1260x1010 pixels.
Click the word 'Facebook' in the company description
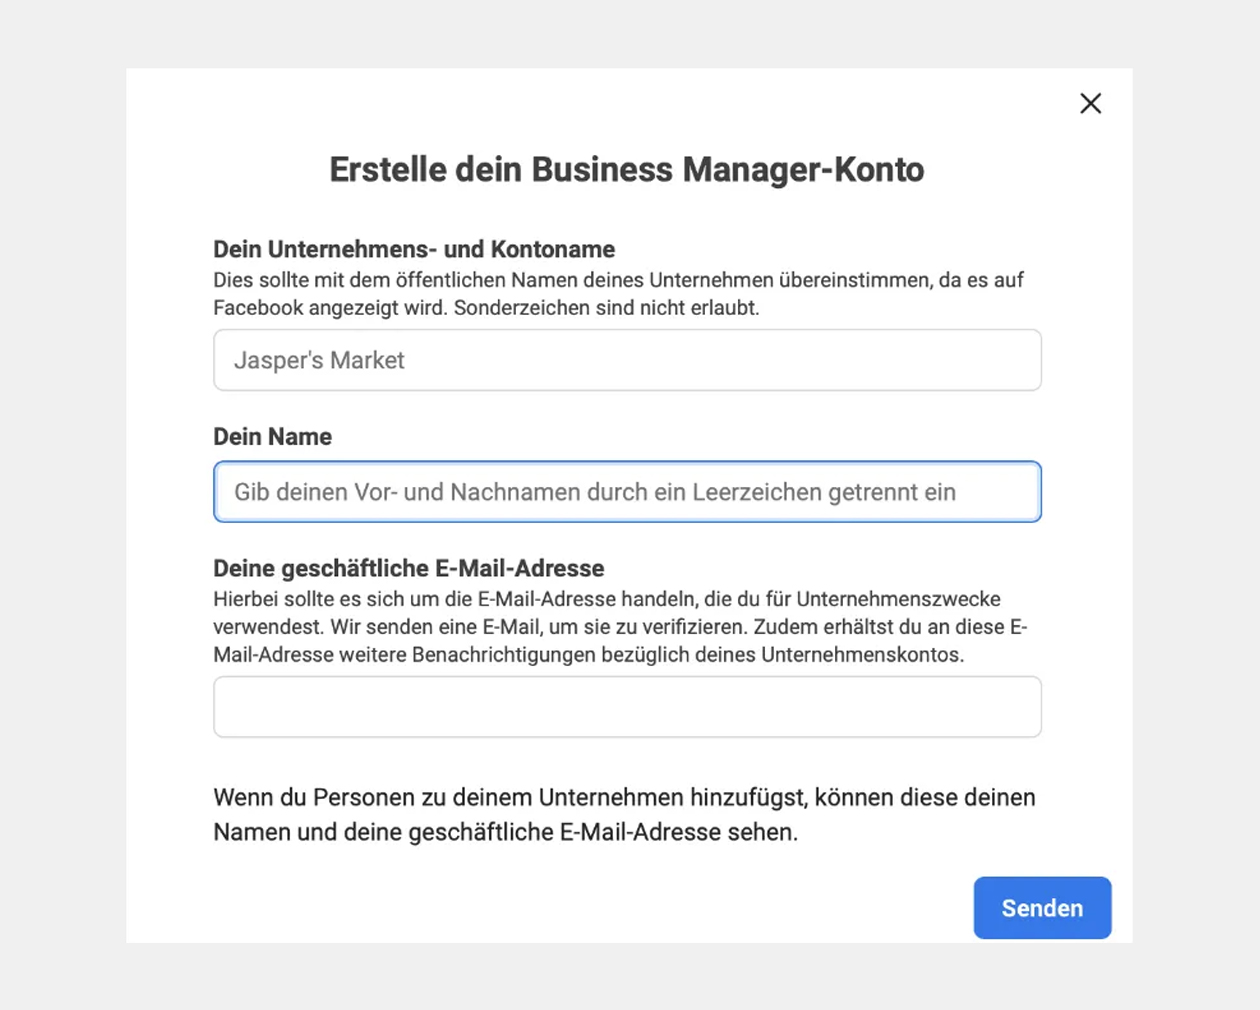pos(258,308)
